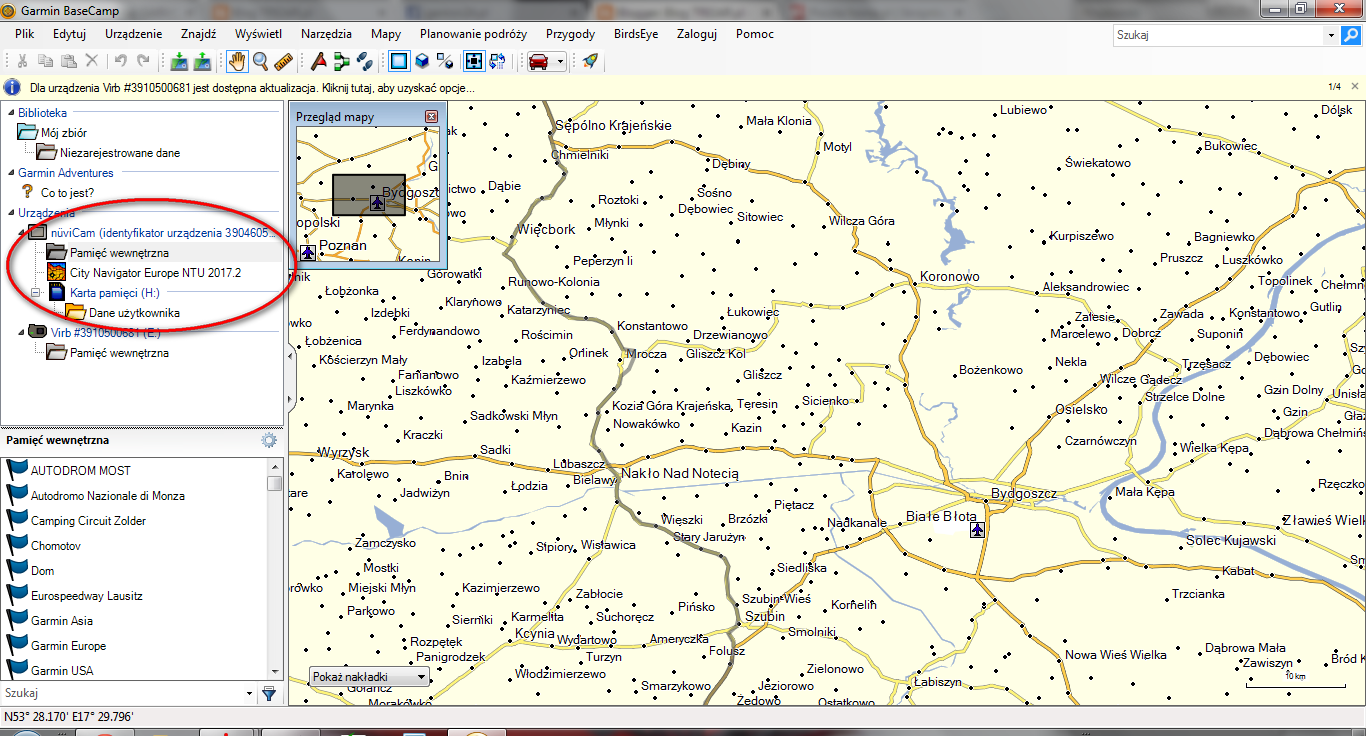This screenshot has height=736, width=1366.
Task: Open the Plik menu
Action: pyautogui.click(x=25, y=34)
